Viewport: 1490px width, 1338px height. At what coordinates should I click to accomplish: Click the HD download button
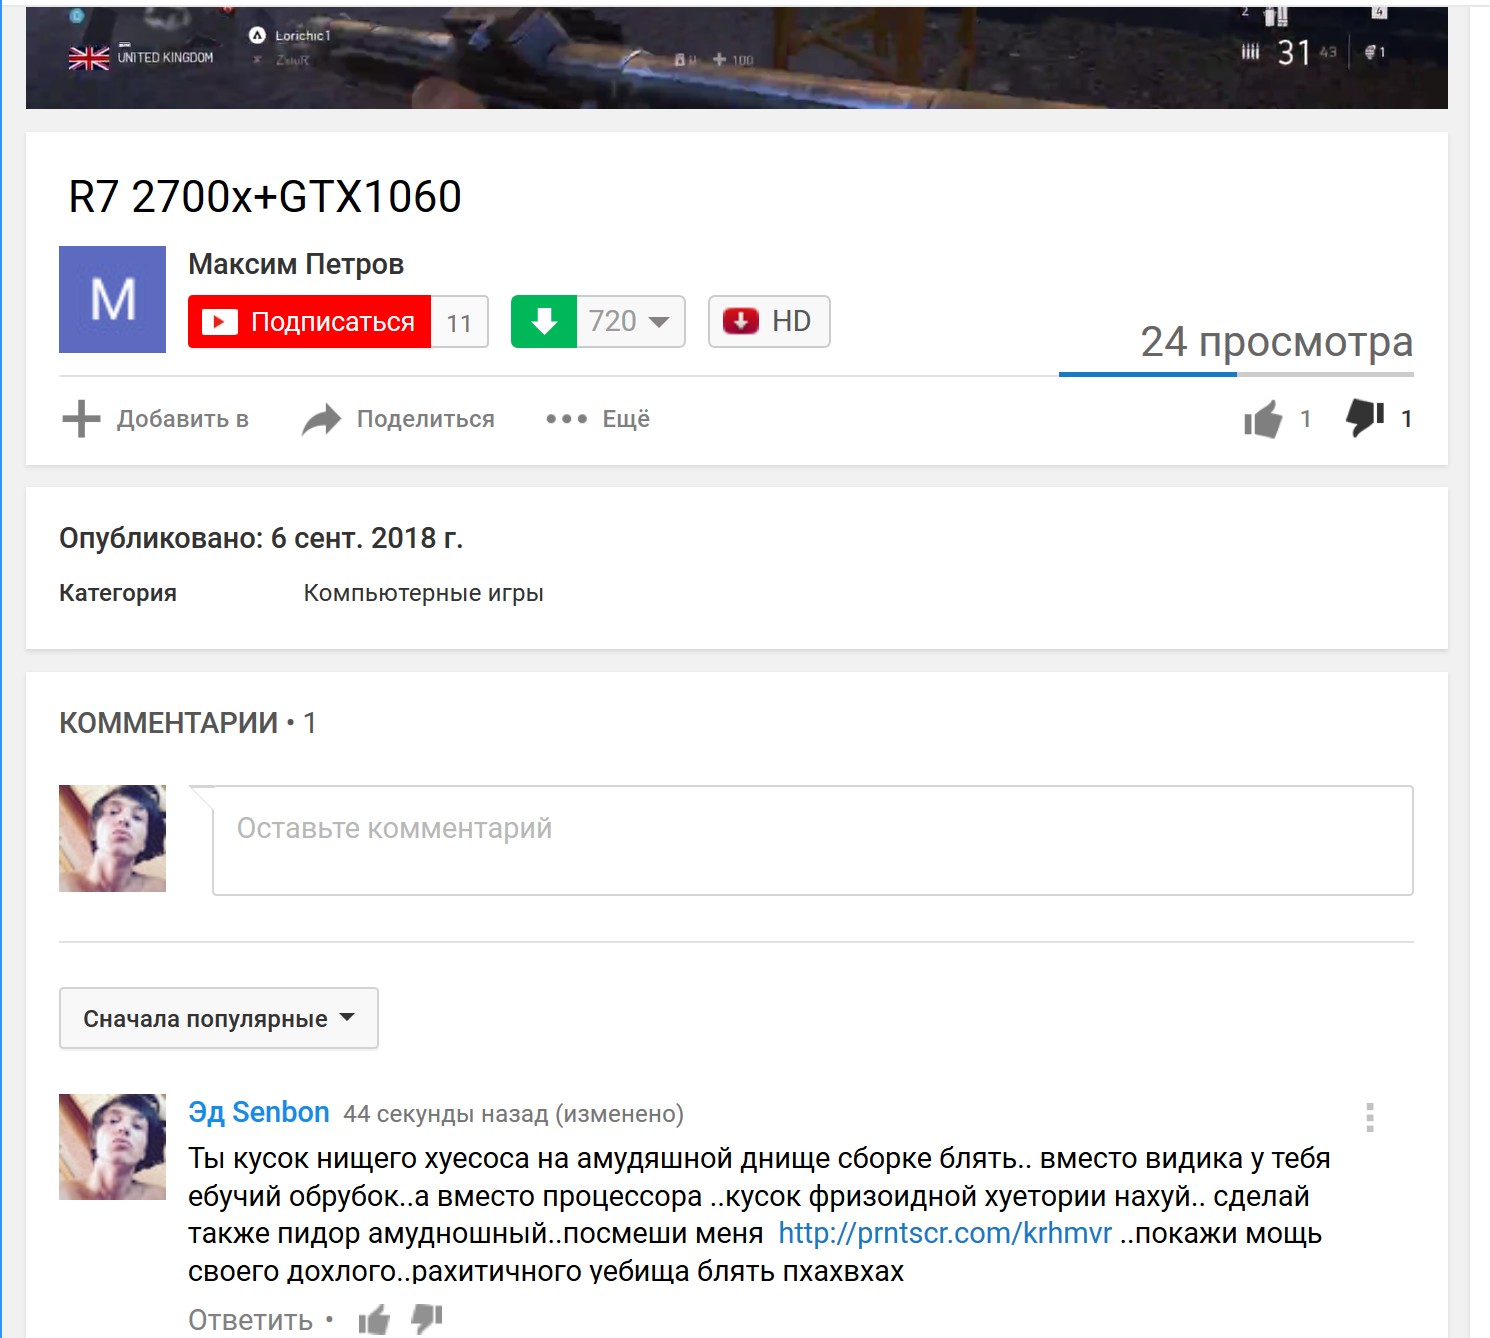(x=768, y=322)
